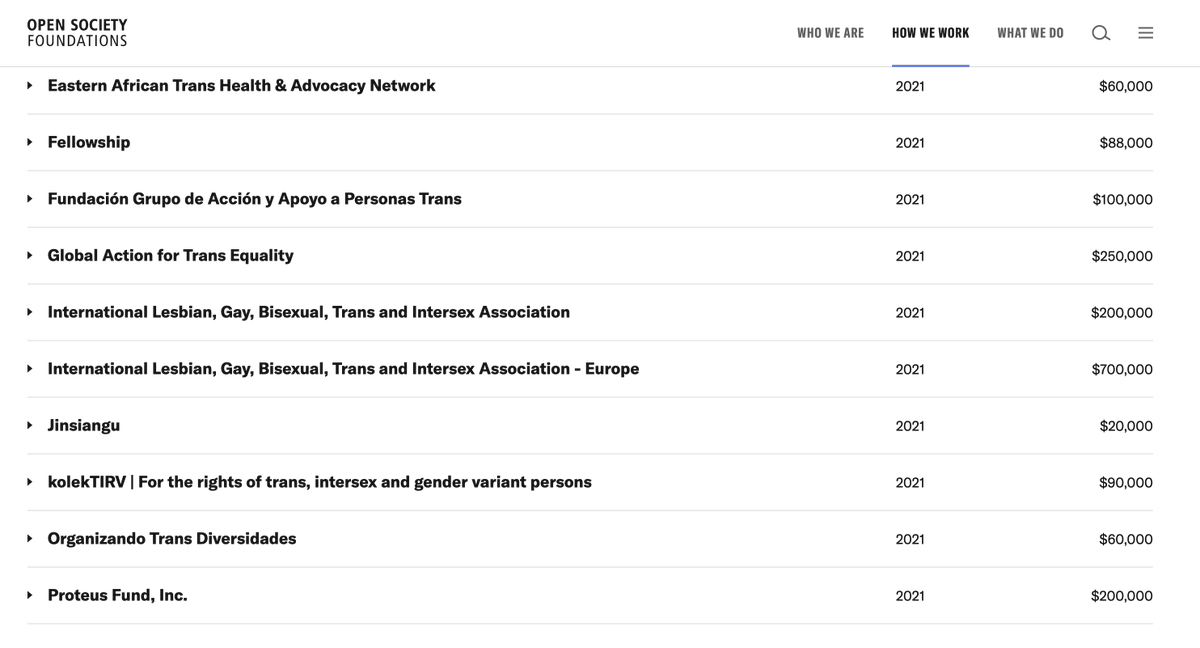Expand Global Action for Trans Equality arrow

[x=30, y=256]
